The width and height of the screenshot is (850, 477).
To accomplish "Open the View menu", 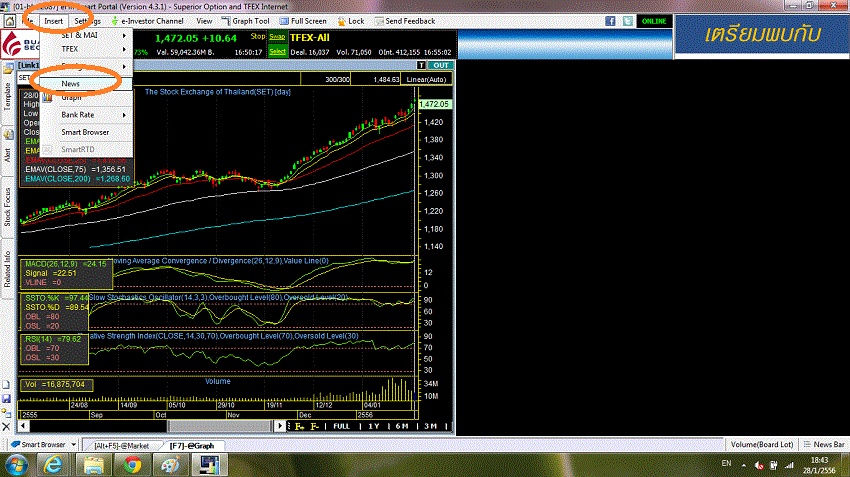I will click(x=204, y=21).
